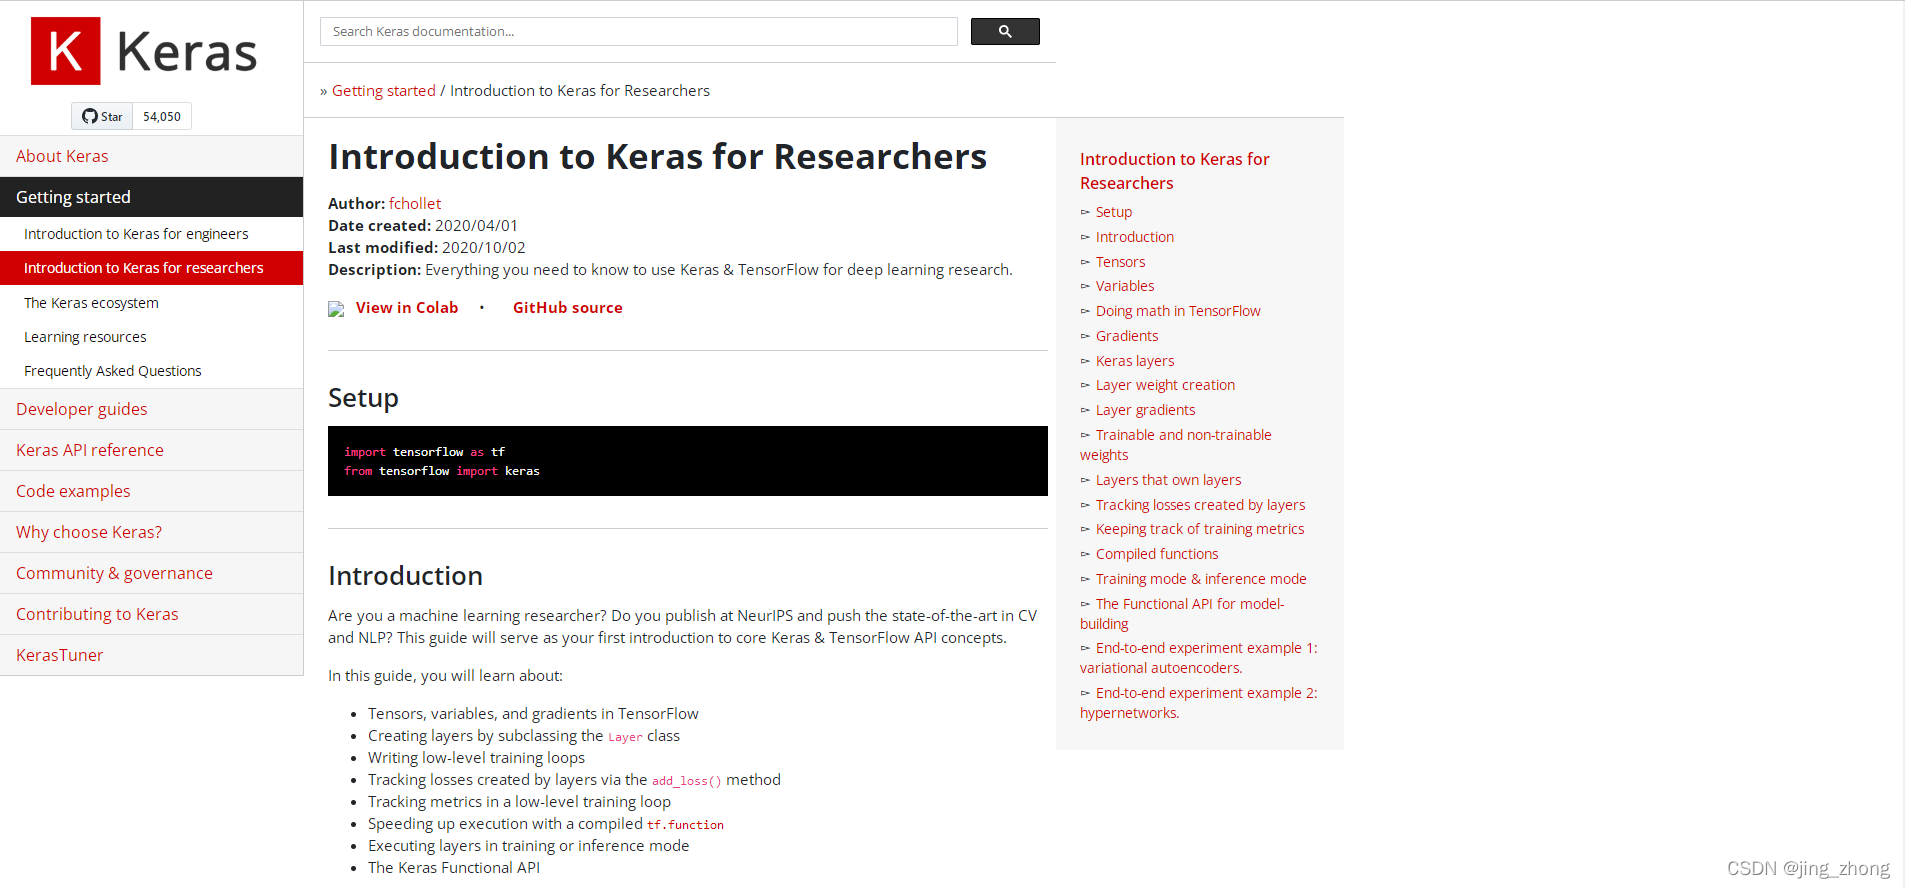Click the page title heading
This screenshot has width=1905, height=888.
pyautogui.click(x=657, y=157)
